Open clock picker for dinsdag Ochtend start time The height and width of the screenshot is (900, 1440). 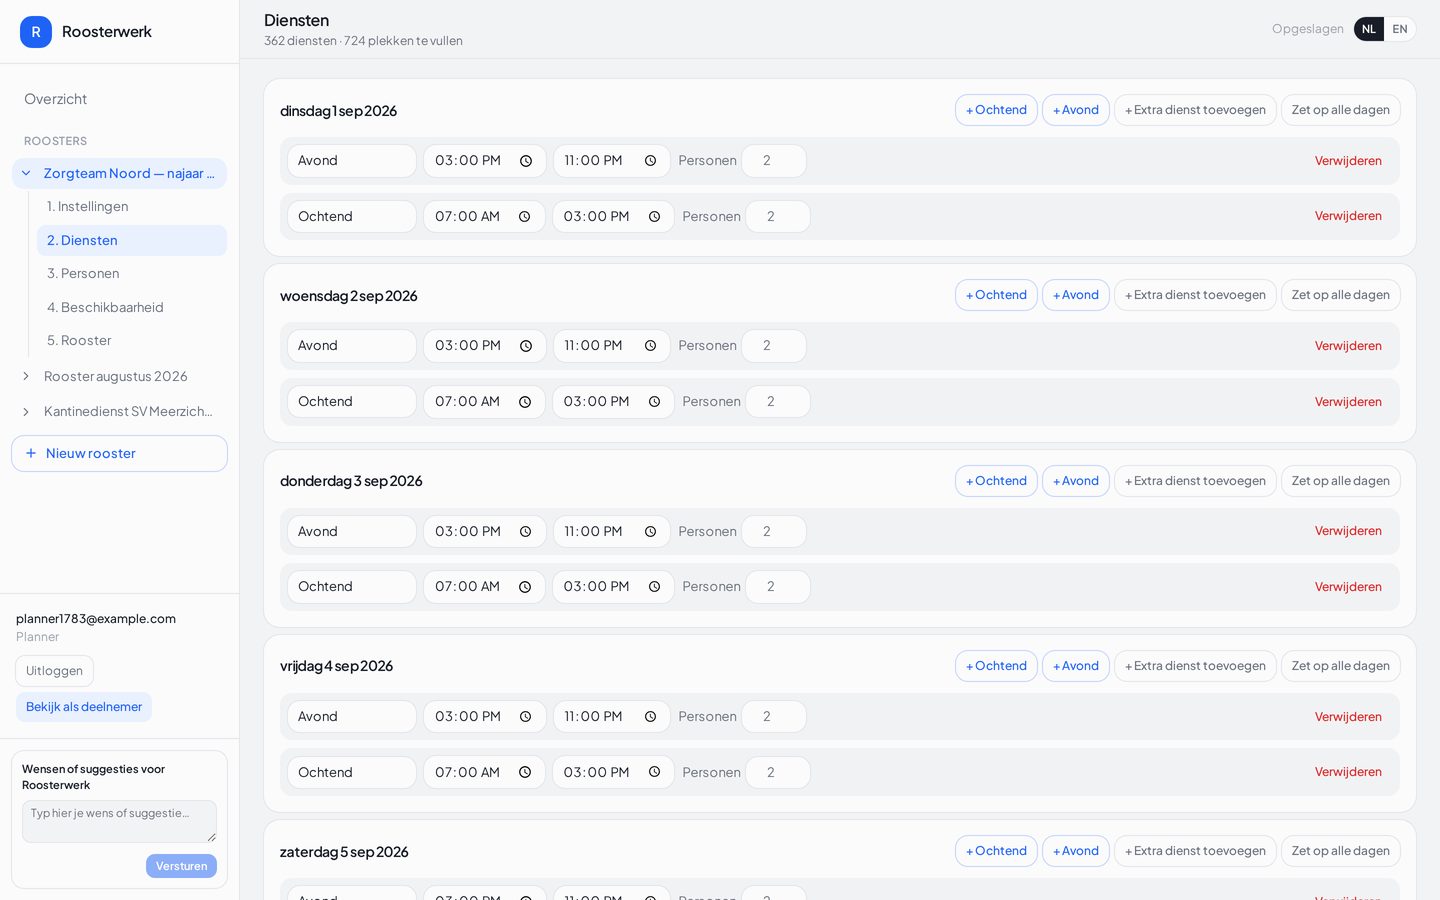coord(524,217)
